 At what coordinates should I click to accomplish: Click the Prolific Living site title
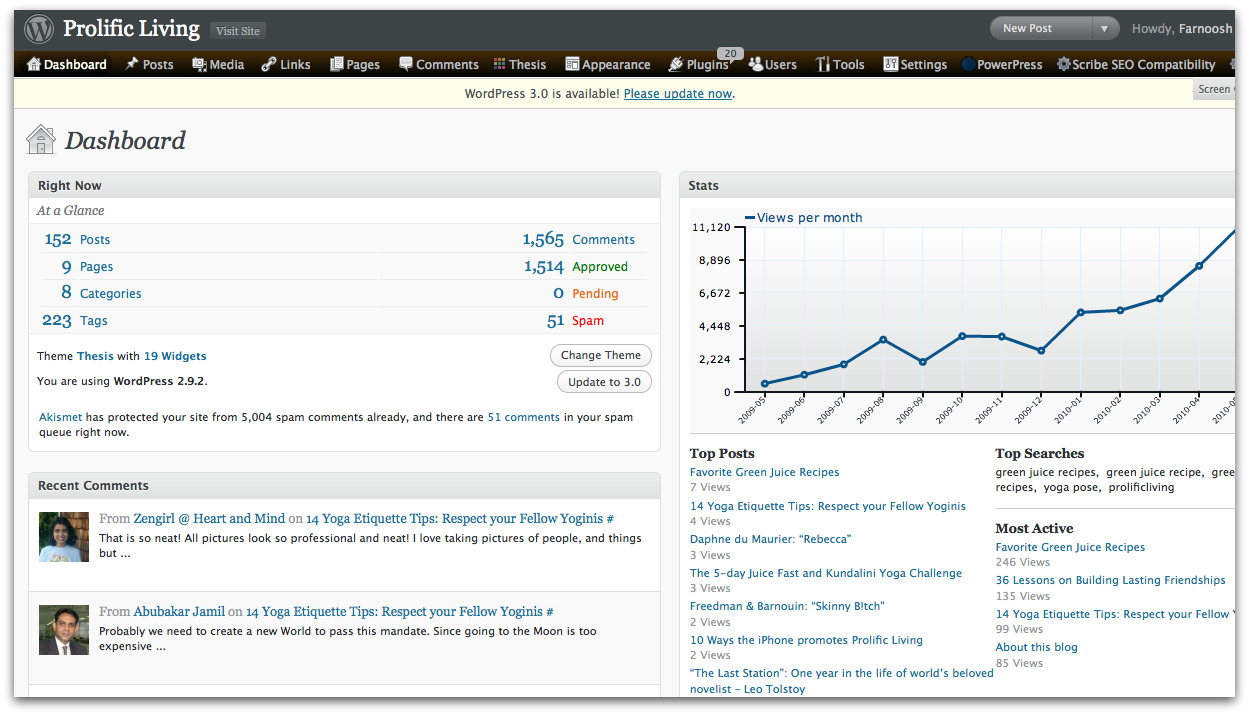[x=131, y=29]
